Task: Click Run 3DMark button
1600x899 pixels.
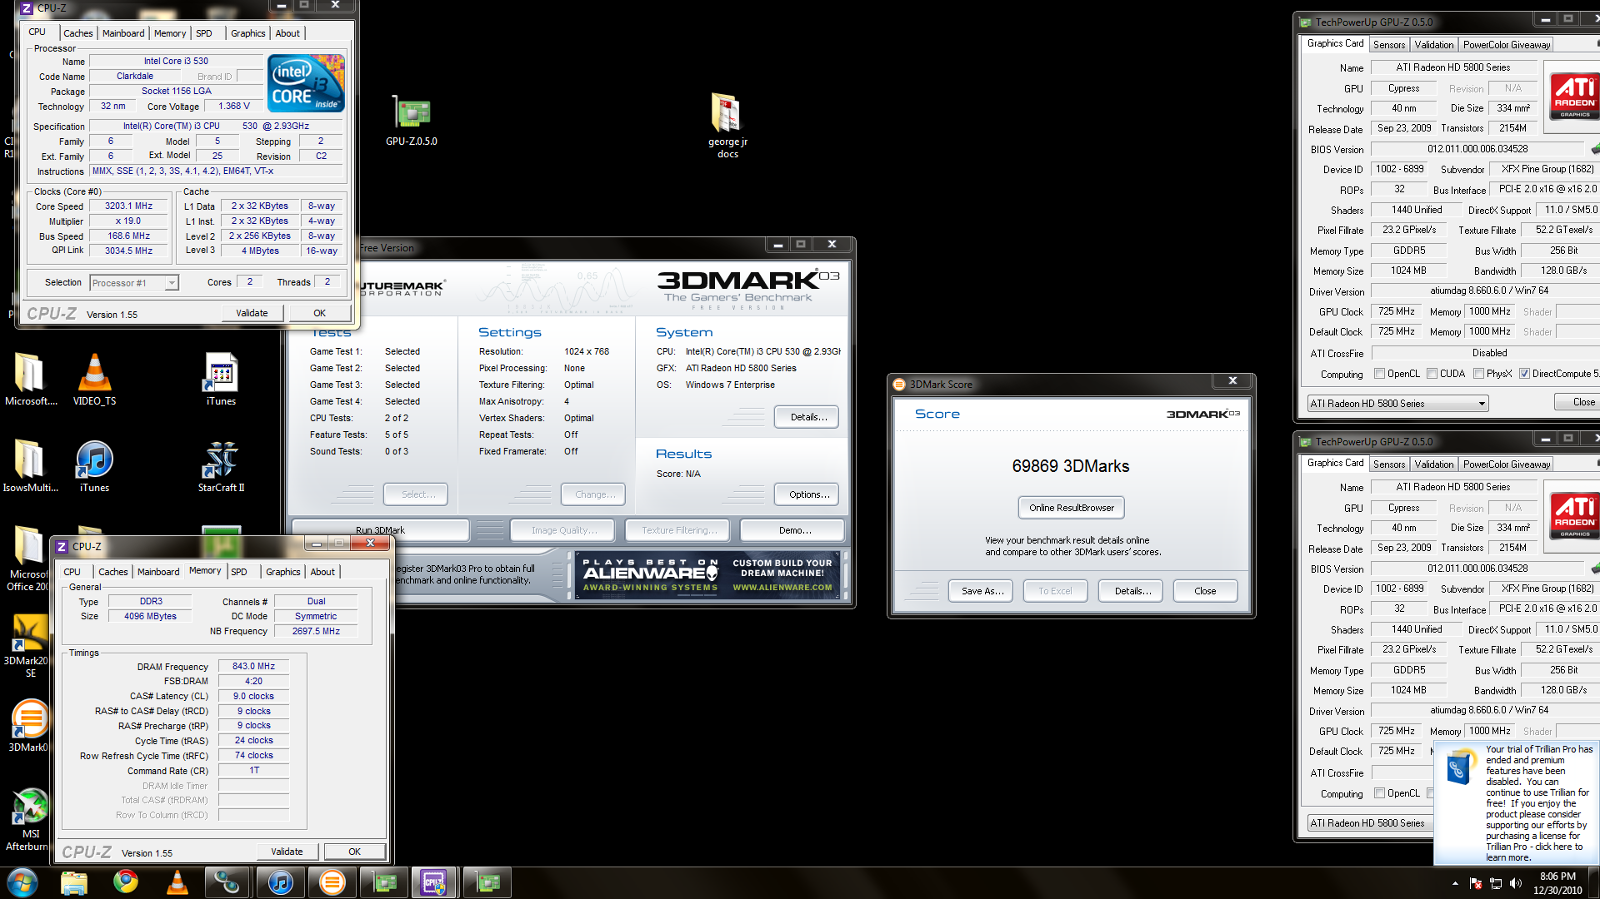Action: click(x=380, y=530)
